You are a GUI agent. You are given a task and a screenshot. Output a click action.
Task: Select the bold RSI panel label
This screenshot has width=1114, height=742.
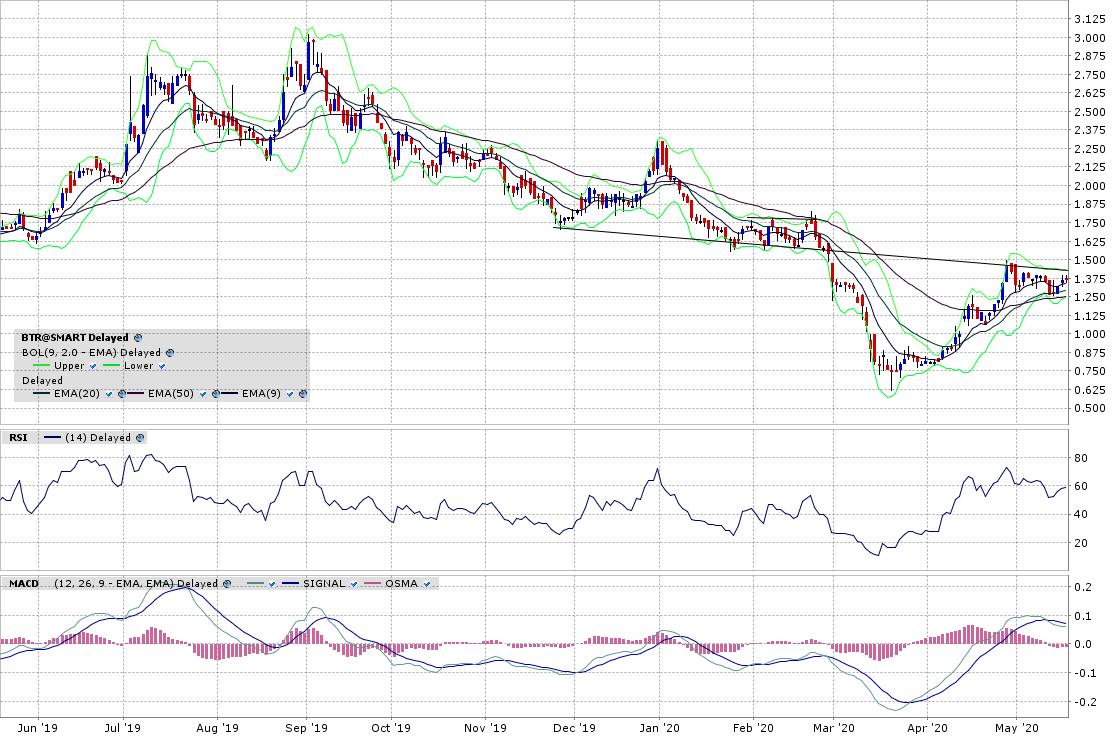point(18,437)
